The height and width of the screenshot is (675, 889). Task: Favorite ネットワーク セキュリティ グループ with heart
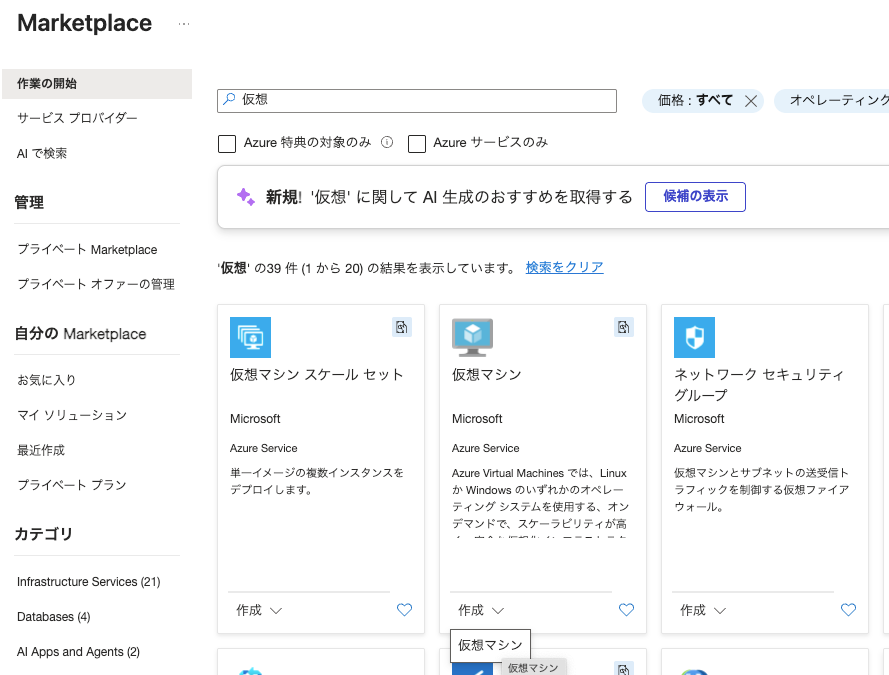(848, 610)
